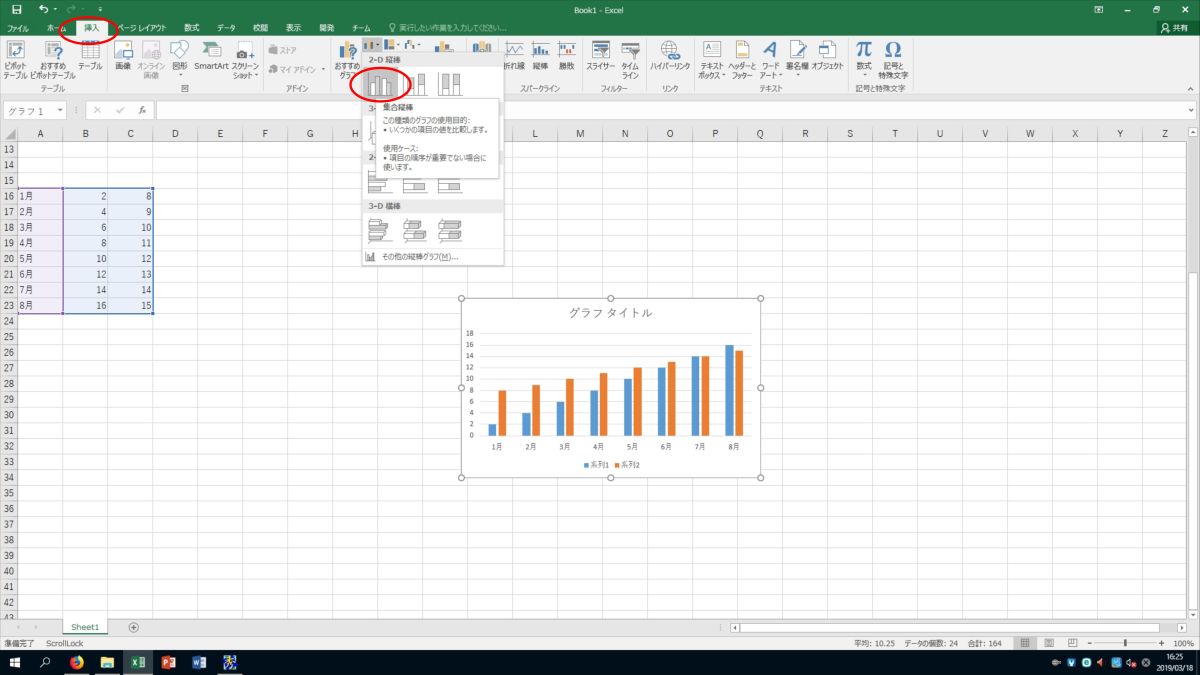Image resolution: width=1200 pixels, height=675 pixels.
Task: Insert an image via 画像 button
Action: tap(123, 57)
